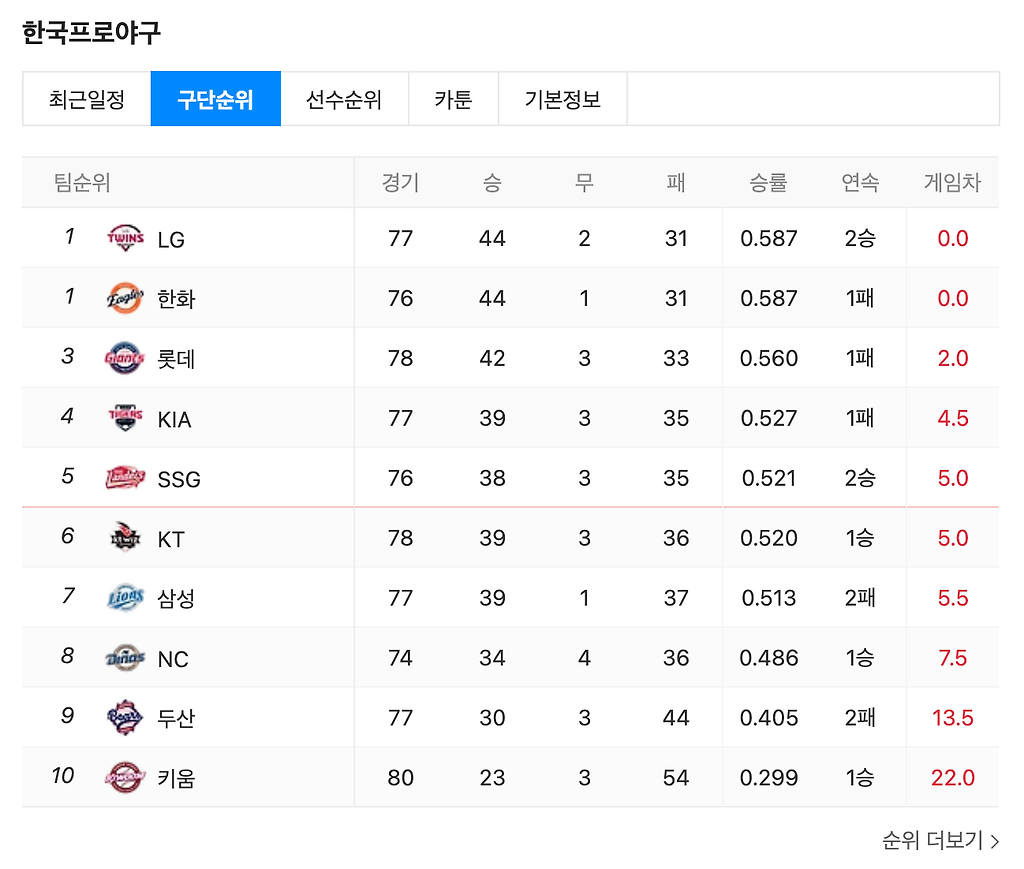
Task: Click the 54 losses value for 키움
Action: click(x=676, y=778)
